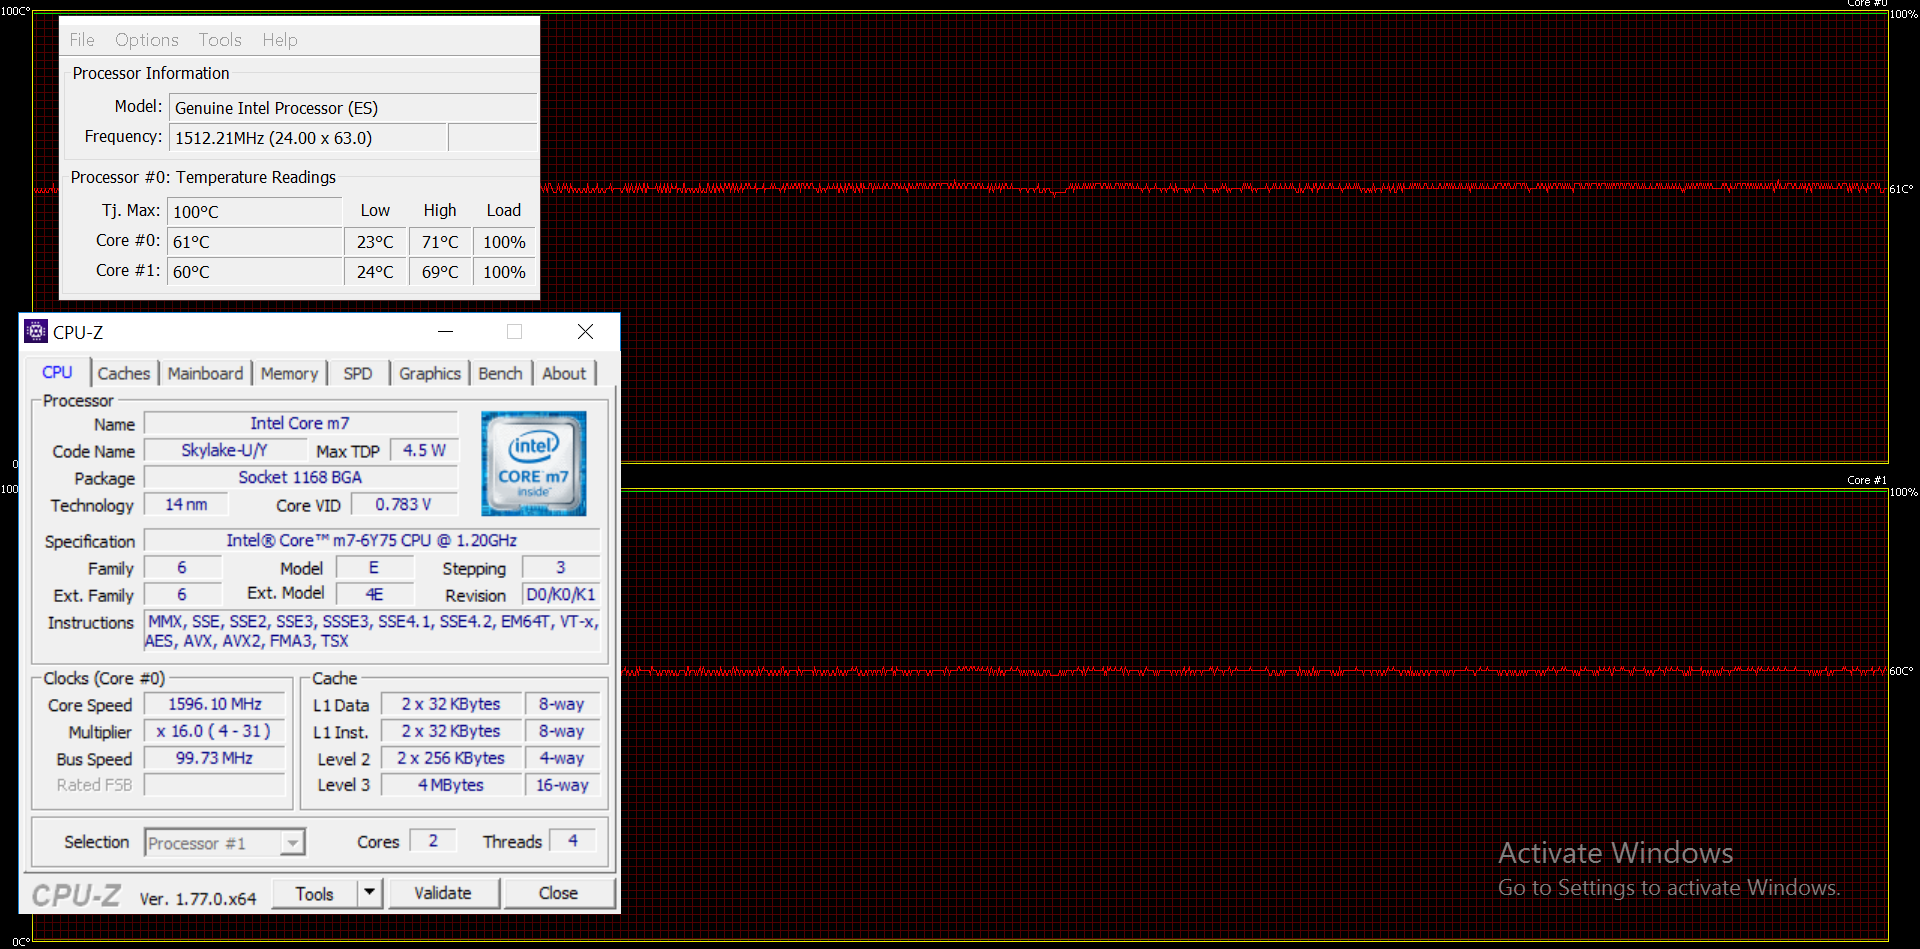The width and height of the screenshot is (1920, 949).
Task: Click the processor name Intel Core m7
Action: (x=300, y=423)
